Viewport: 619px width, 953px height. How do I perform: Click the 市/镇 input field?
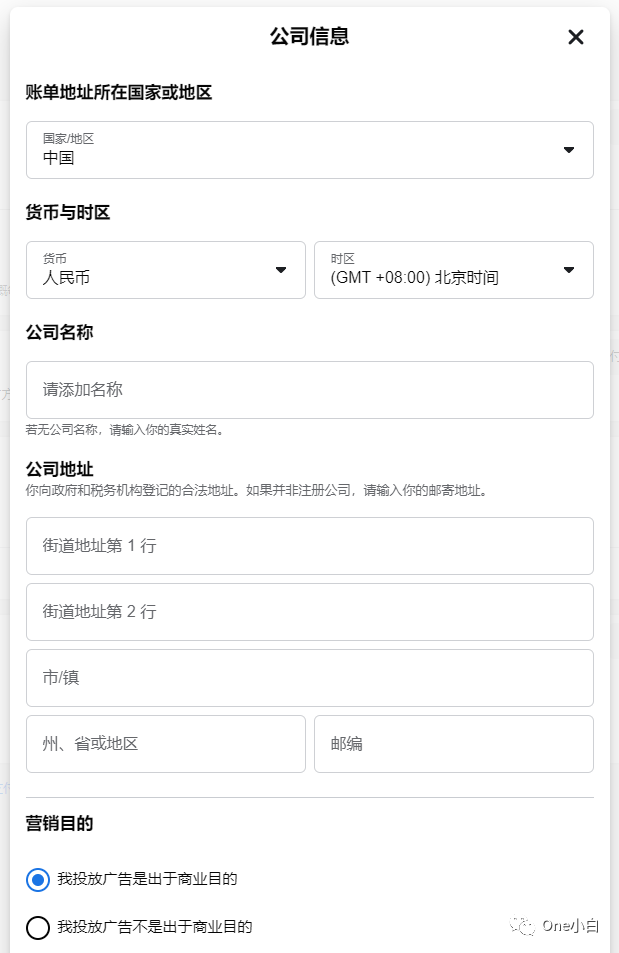coord(310,678)
